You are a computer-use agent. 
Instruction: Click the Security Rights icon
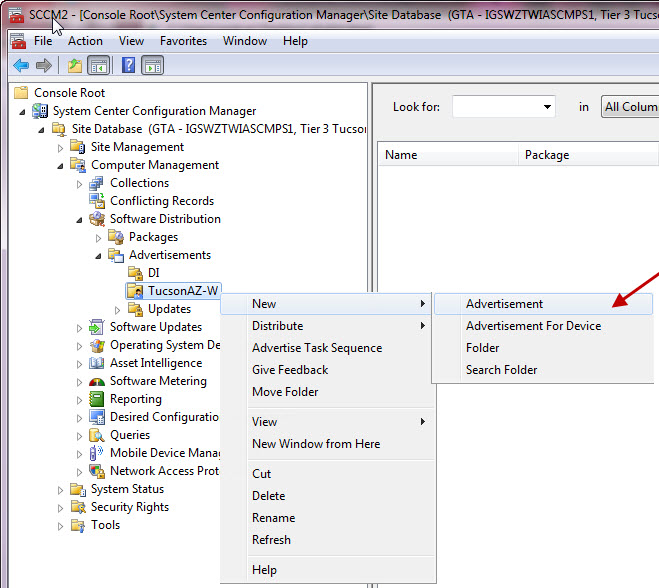pos(78,507)
